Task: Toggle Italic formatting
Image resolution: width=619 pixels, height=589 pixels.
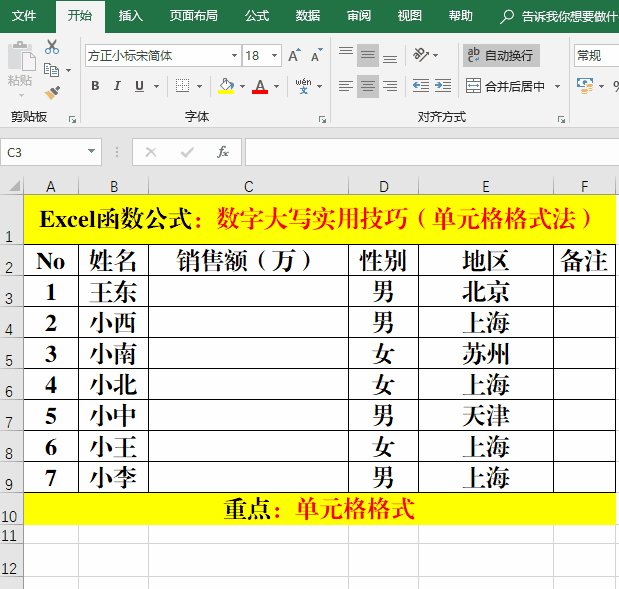Action: (x=119, y=86)
